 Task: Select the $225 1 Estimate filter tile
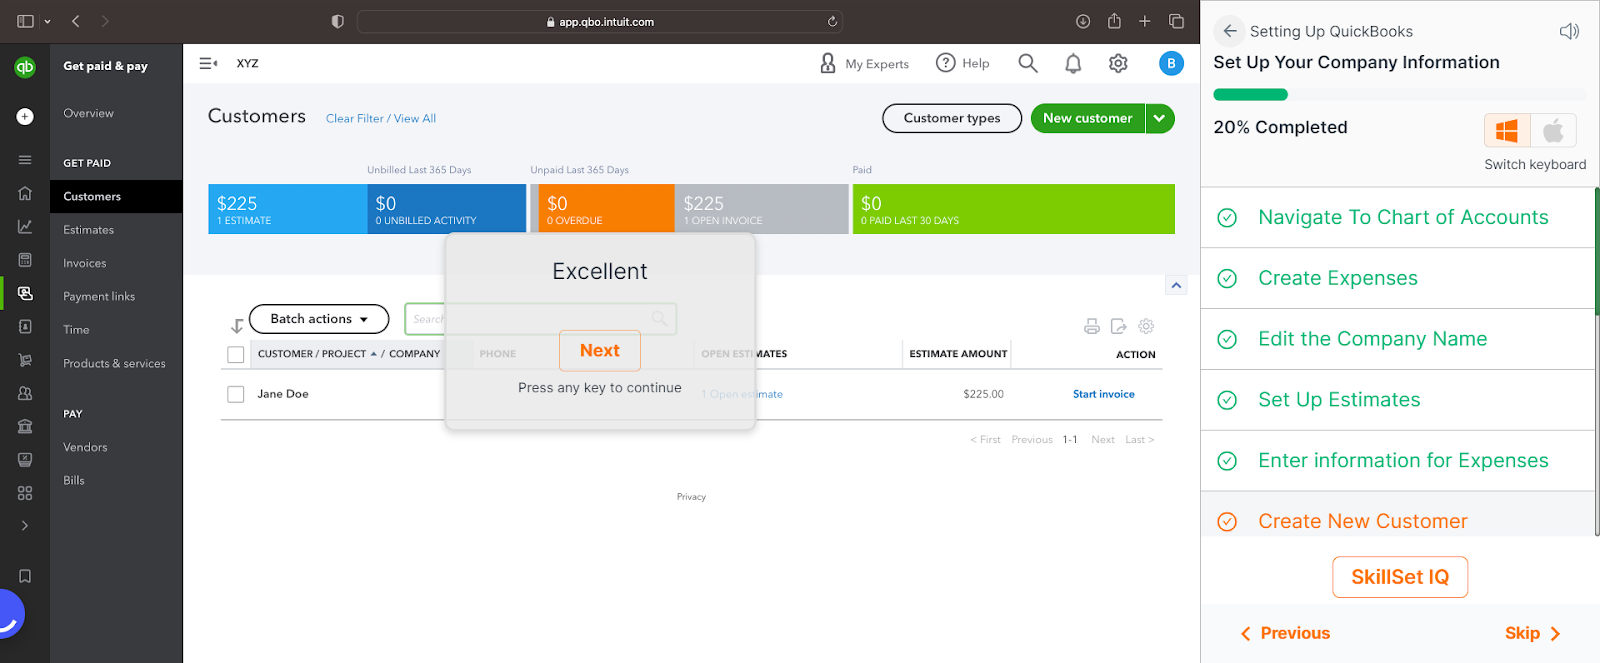(x=288, y=209)
